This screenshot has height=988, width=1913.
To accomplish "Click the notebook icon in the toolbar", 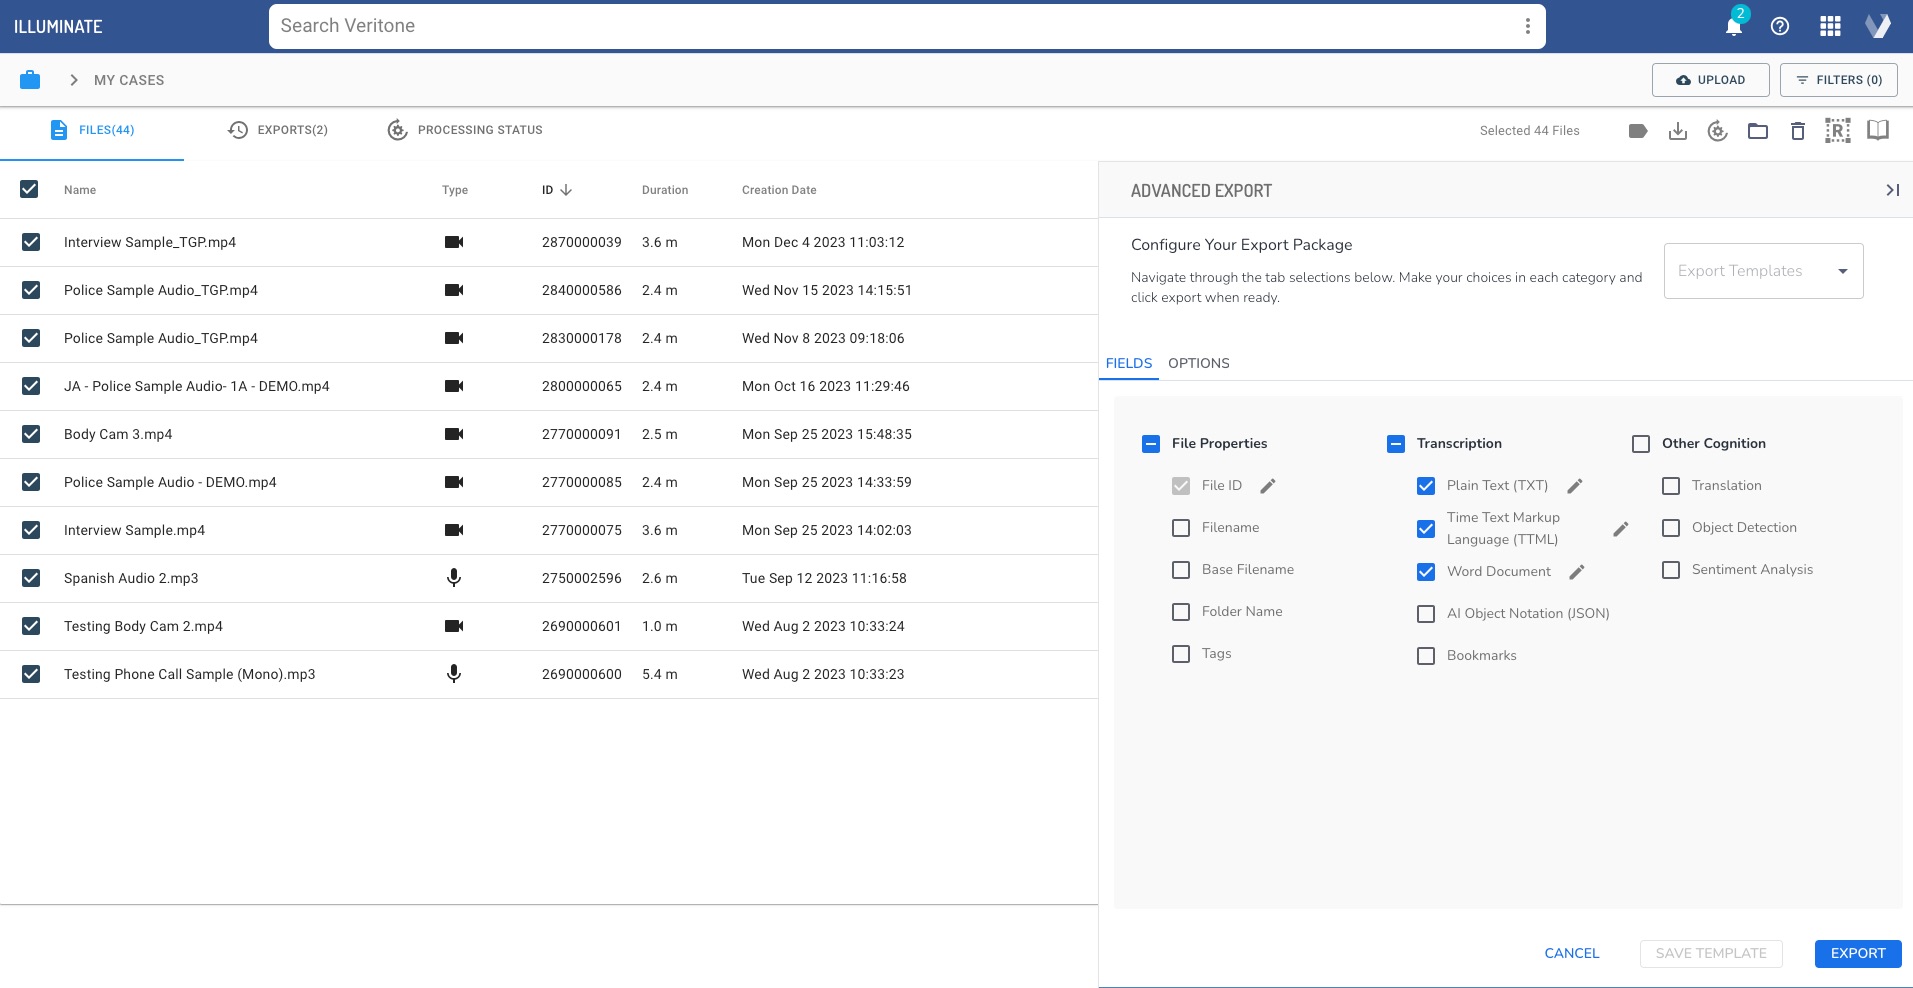I will pyautogui.click(x=1878, y=130).
